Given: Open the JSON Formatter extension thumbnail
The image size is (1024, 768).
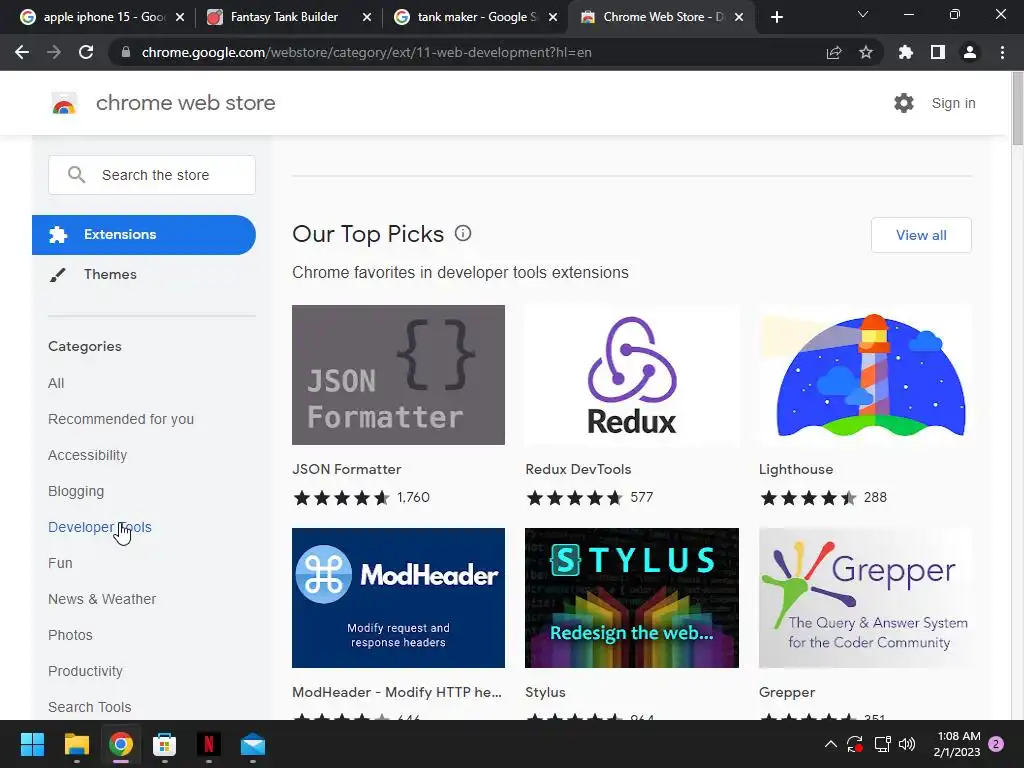Looking at the screenshot, I should 398,375.
